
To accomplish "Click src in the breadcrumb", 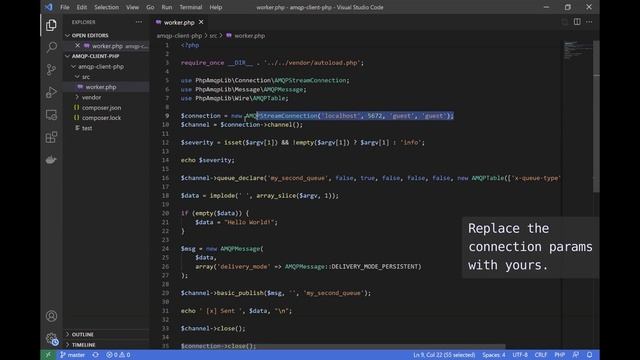I will click(x=213, y=36).
